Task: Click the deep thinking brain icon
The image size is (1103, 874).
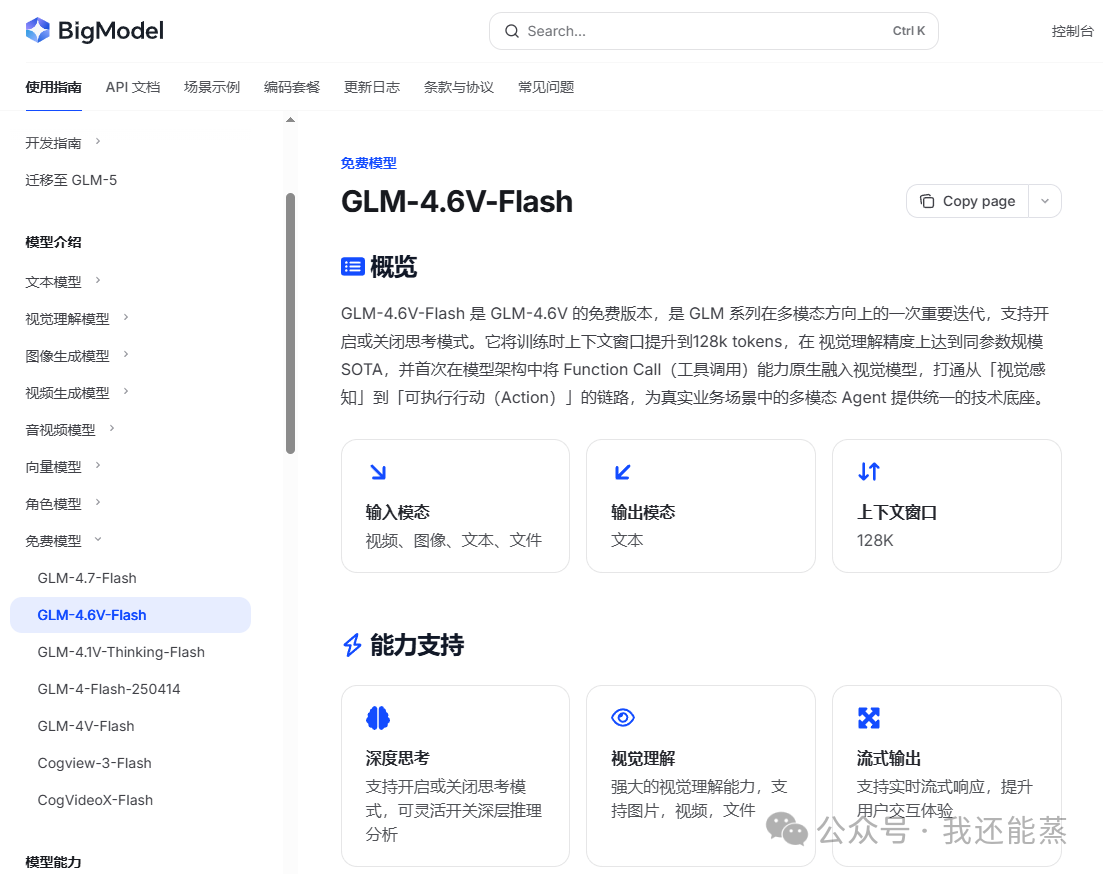Action: [377, 717]
